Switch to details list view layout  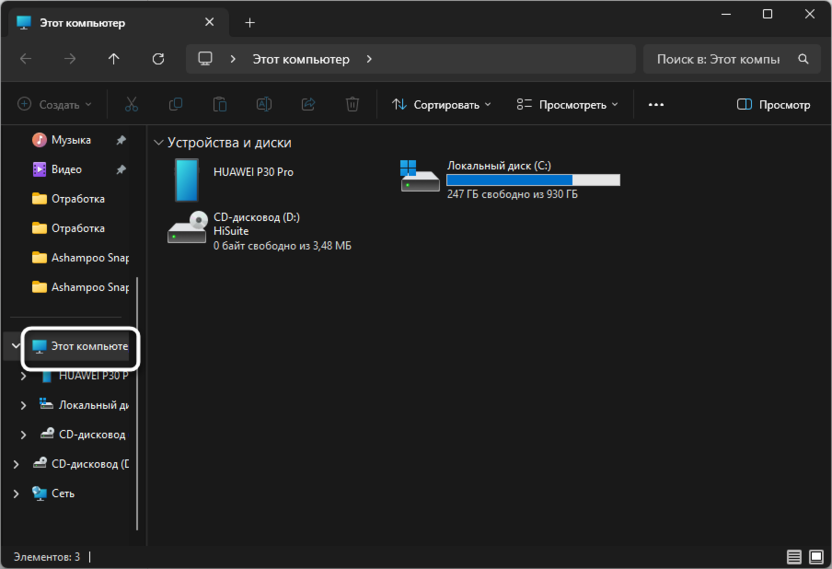tap(794, 556)
